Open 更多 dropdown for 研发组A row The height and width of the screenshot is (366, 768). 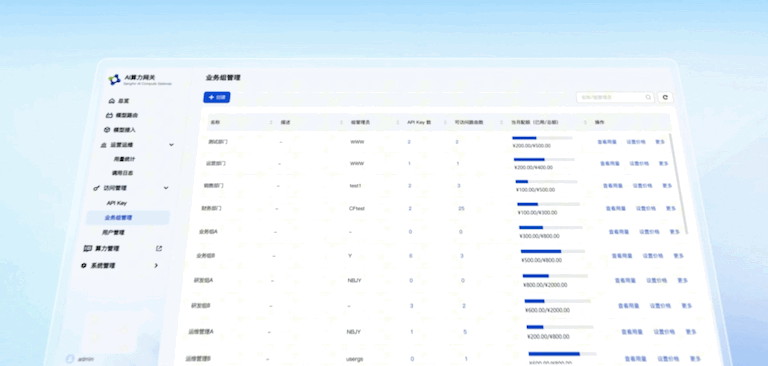tap(683, 280)
